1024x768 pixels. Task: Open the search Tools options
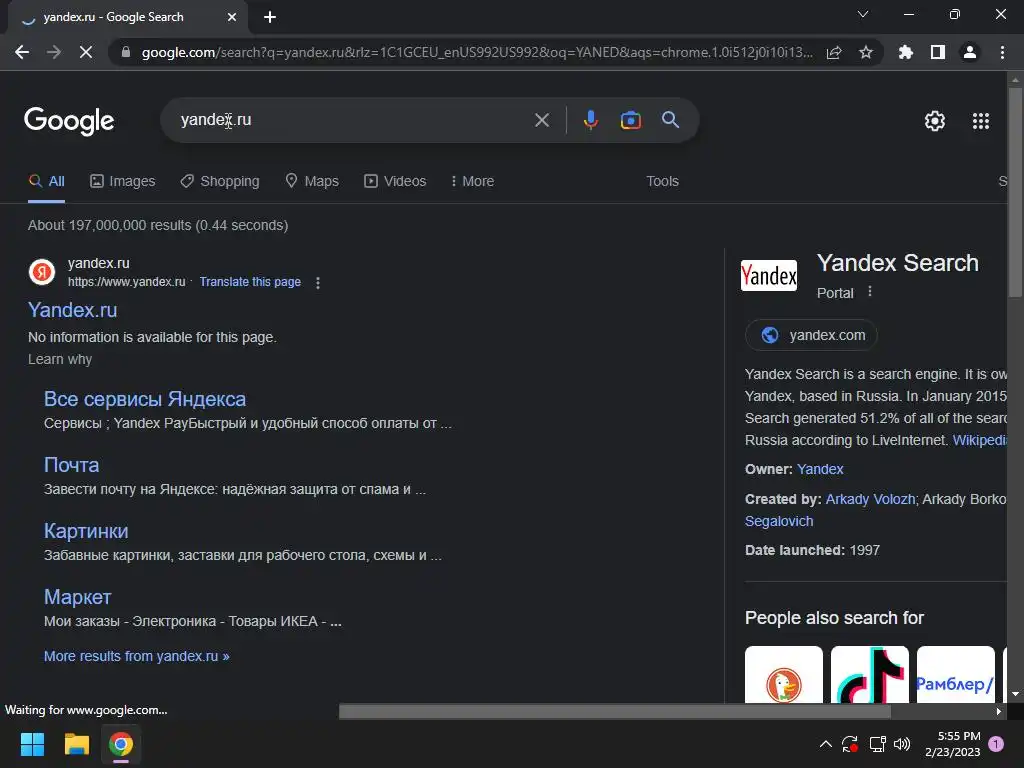(662, 182)
